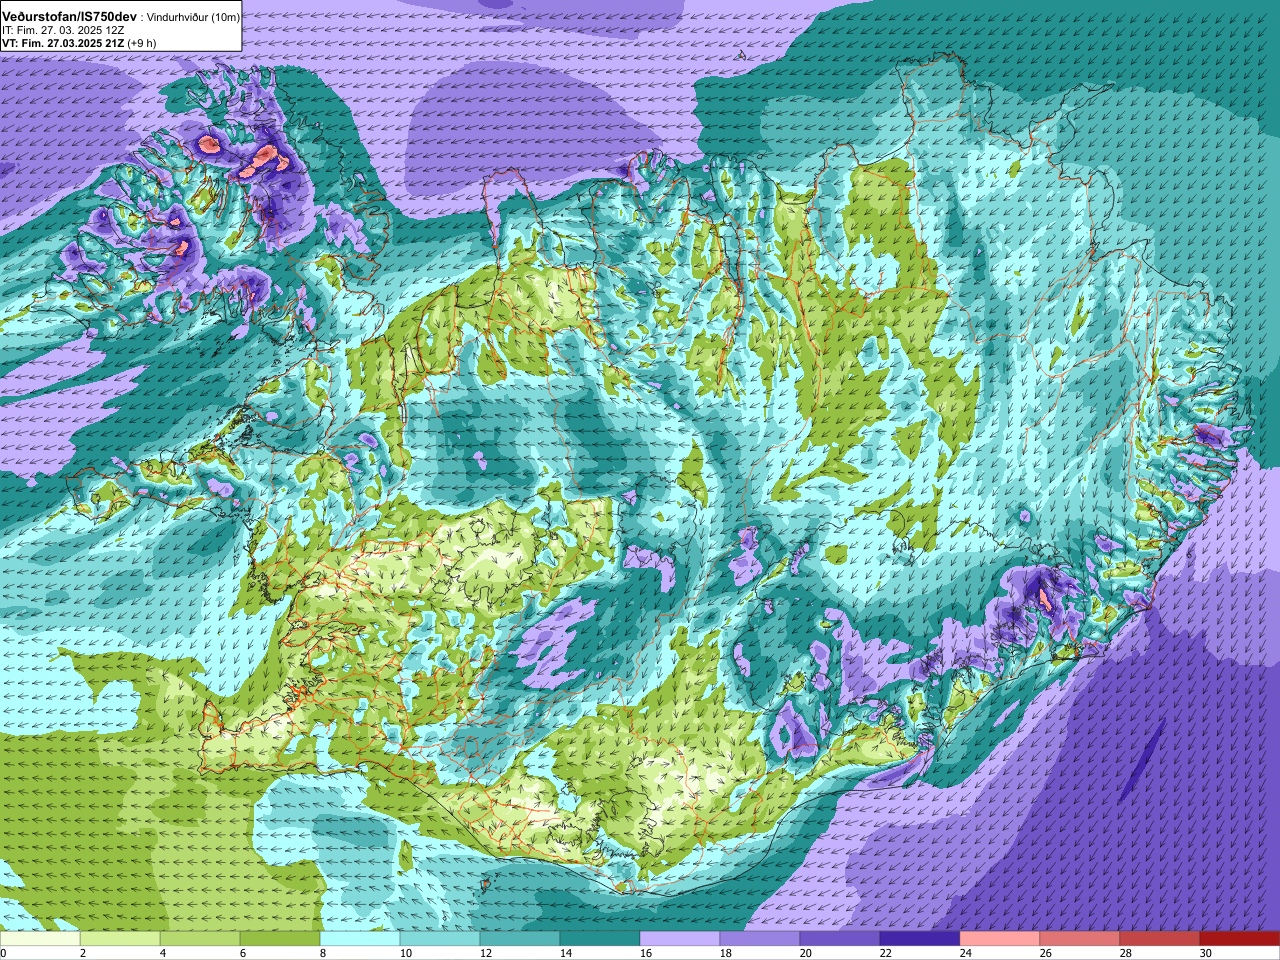
Task: Select the 20–22 purple legend swatch
Action: coord(840,939)
